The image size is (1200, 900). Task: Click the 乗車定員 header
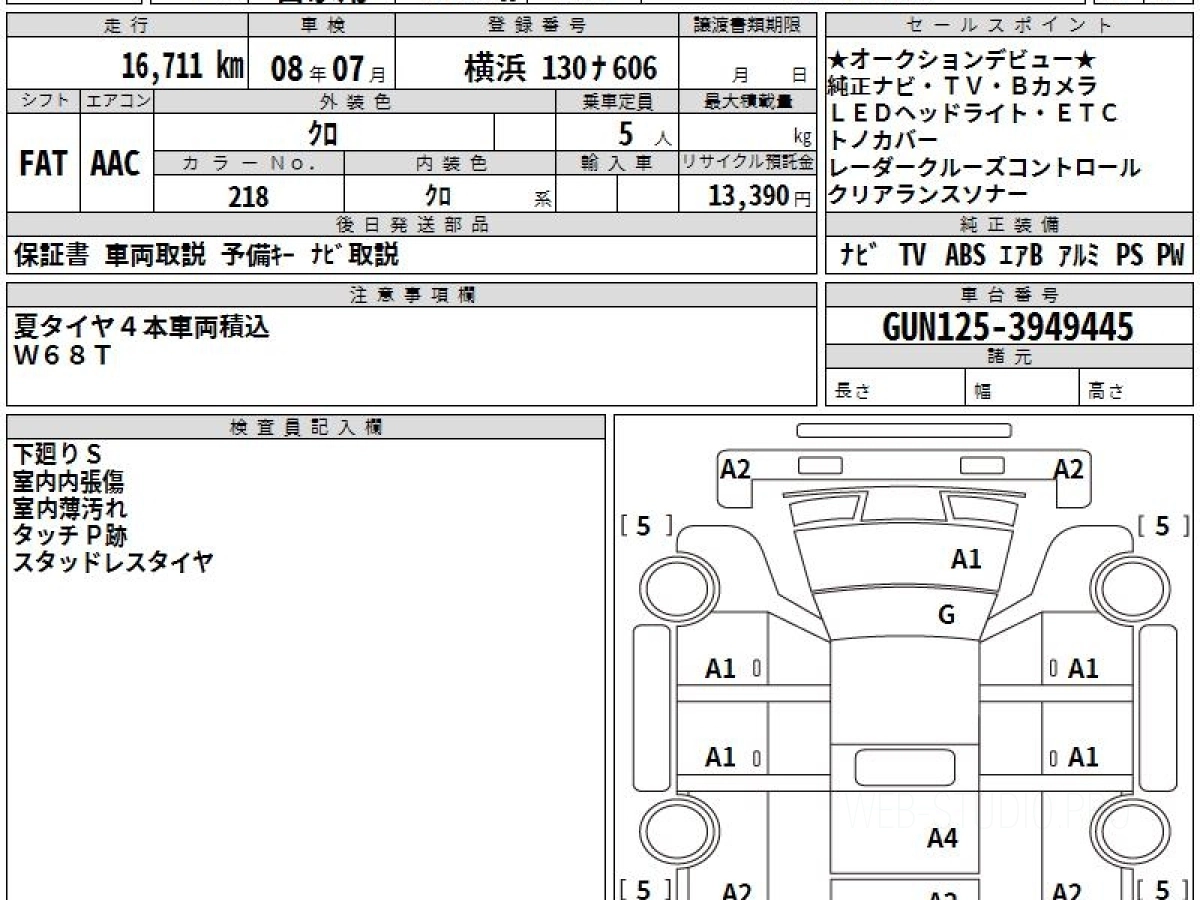click(617, 101)
